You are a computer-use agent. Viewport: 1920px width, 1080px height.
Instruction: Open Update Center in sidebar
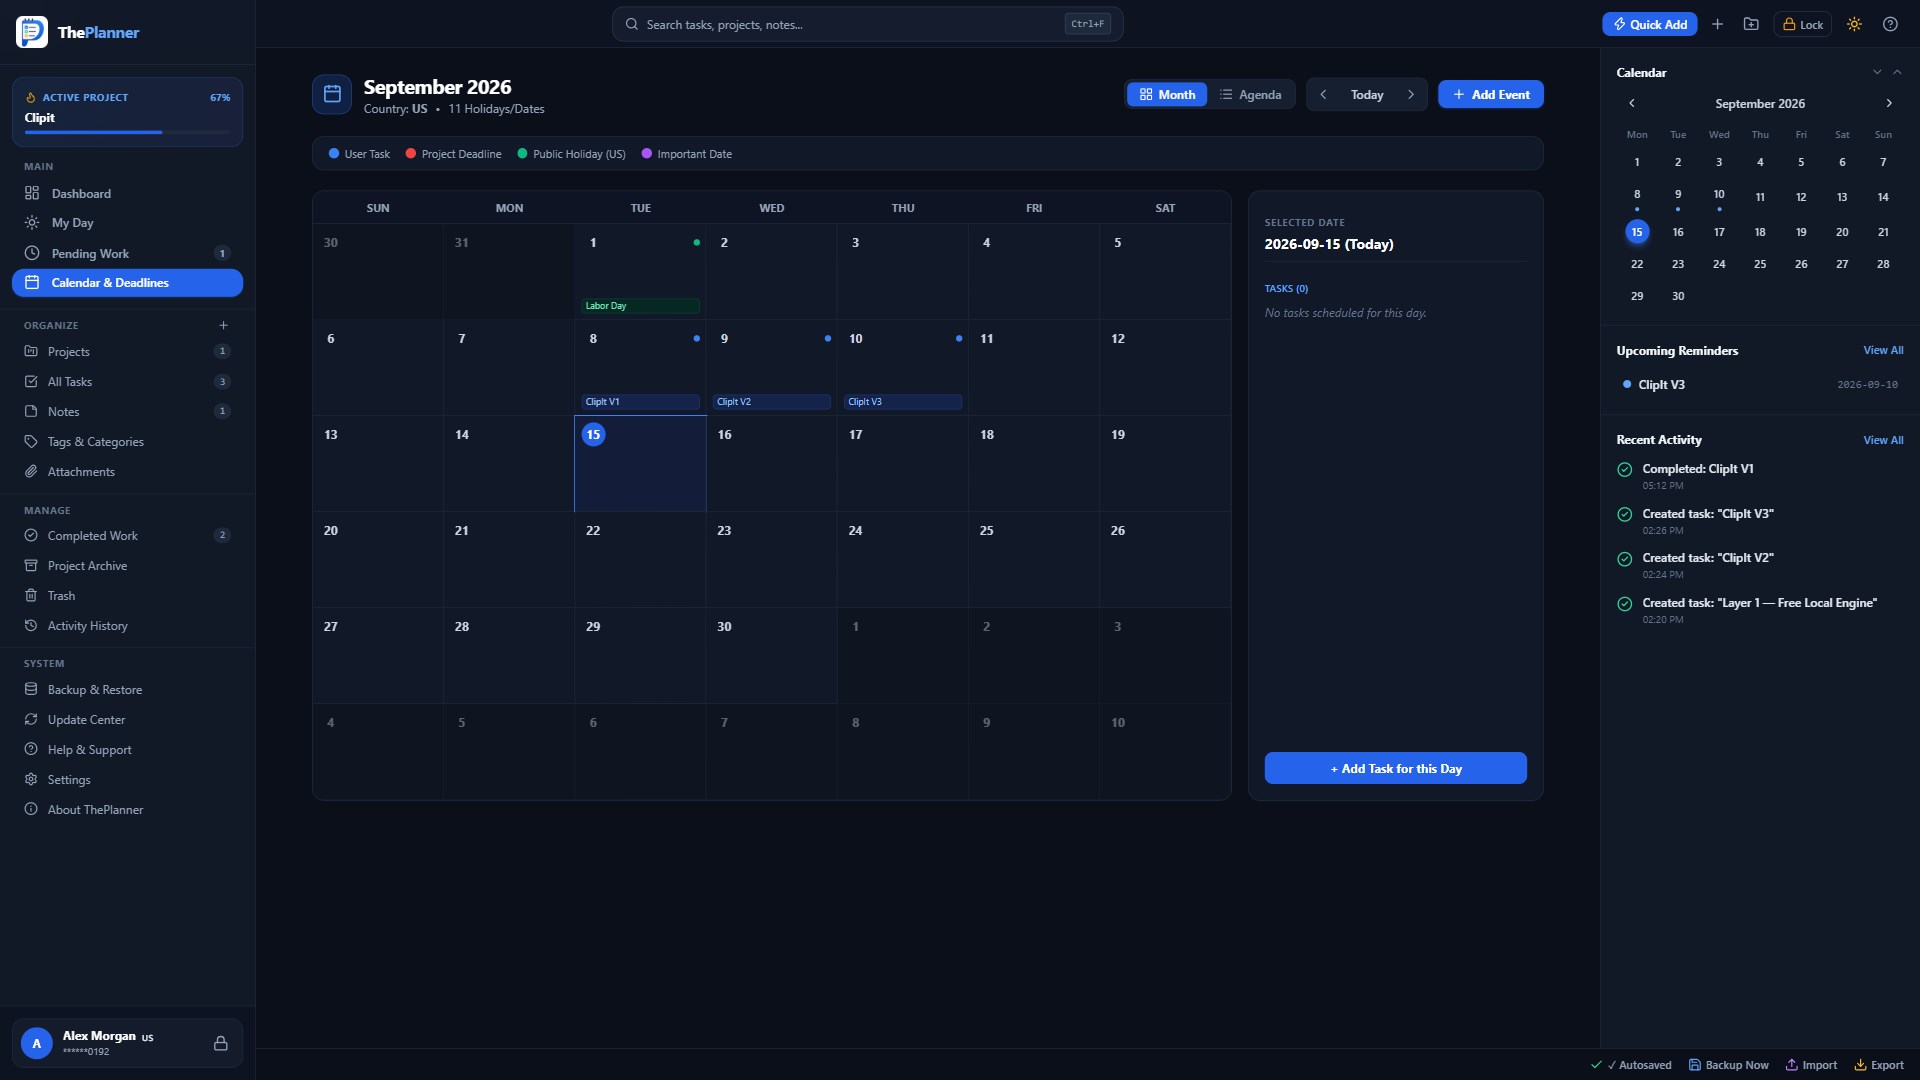coord(127,719)
